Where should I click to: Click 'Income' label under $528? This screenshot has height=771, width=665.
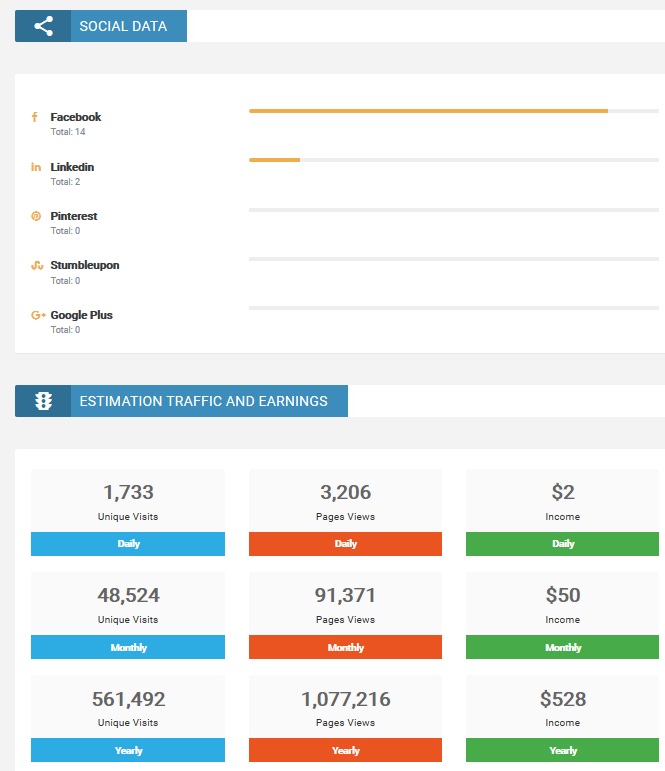tap(562, 723)
